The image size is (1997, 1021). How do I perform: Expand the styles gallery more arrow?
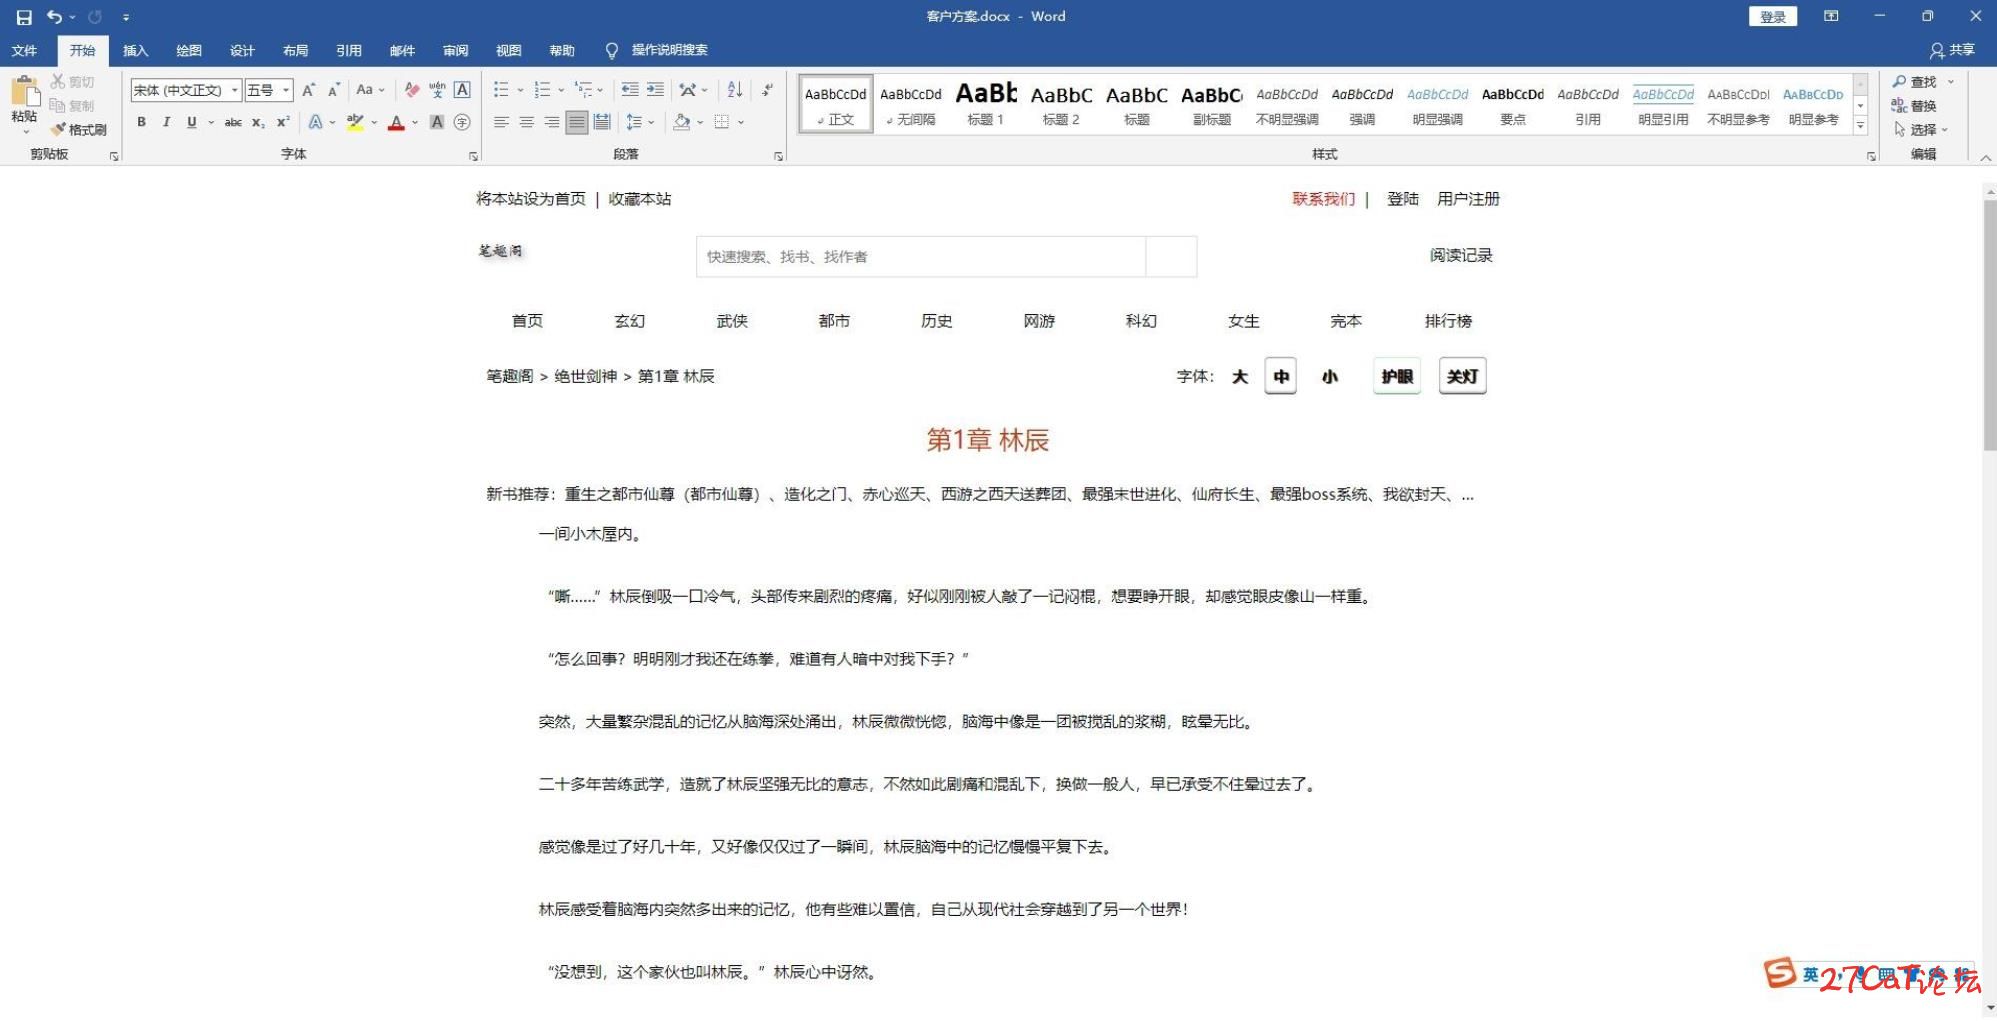[1861, 126]
